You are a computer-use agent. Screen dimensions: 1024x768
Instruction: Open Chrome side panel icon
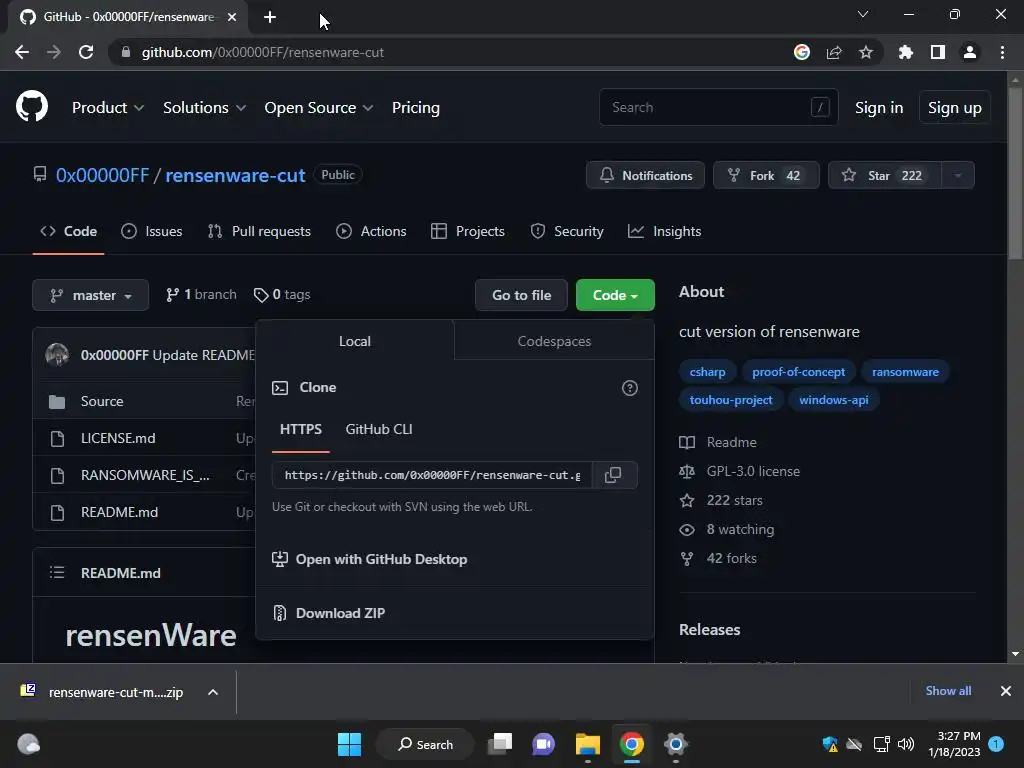(938, 52)
